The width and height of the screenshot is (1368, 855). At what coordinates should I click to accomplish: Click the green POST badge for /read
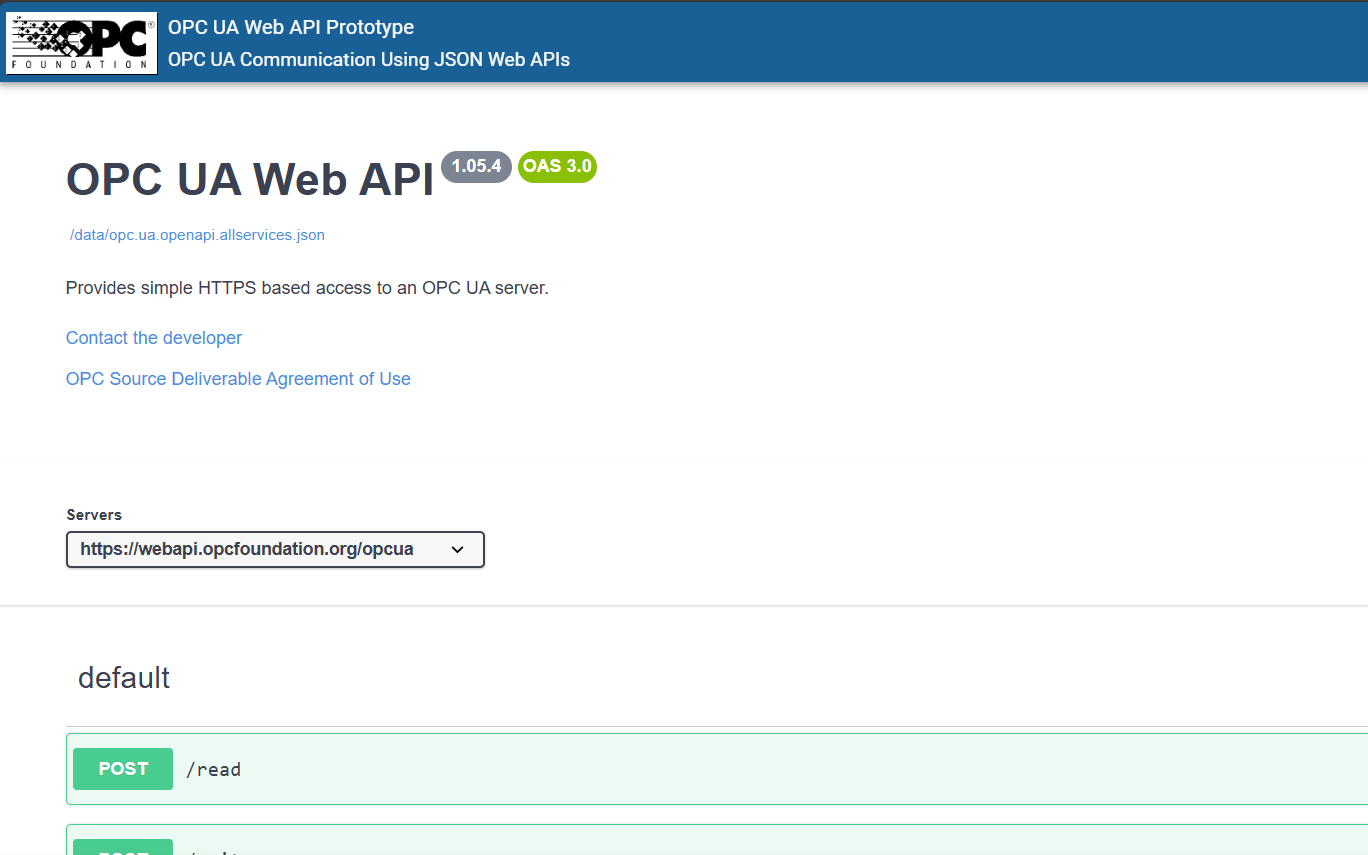click(x=123, y=769)
